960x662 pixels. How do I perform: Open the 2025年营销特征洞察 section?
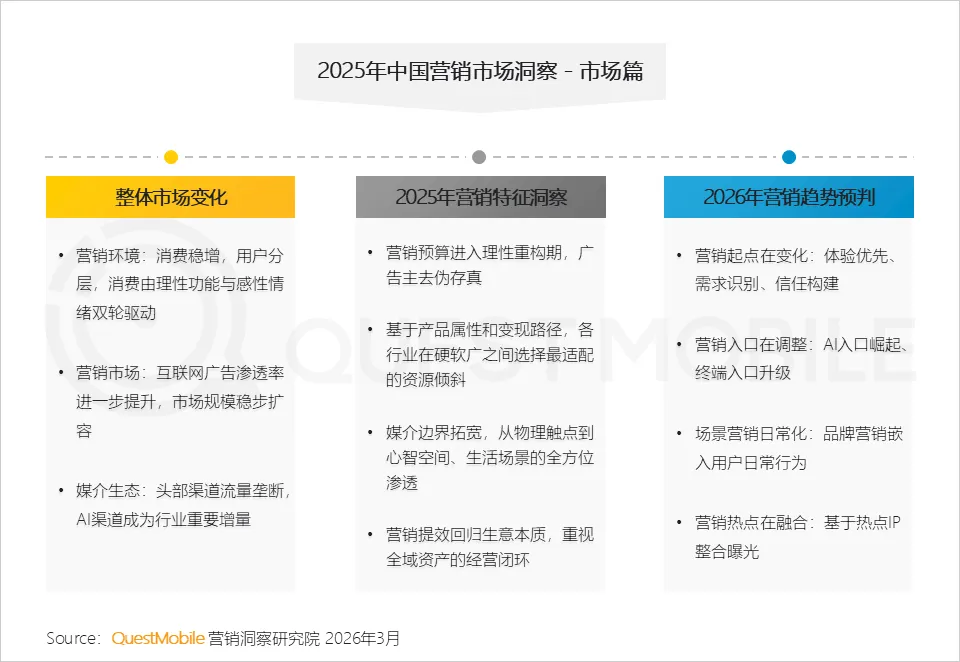[480, 196]
